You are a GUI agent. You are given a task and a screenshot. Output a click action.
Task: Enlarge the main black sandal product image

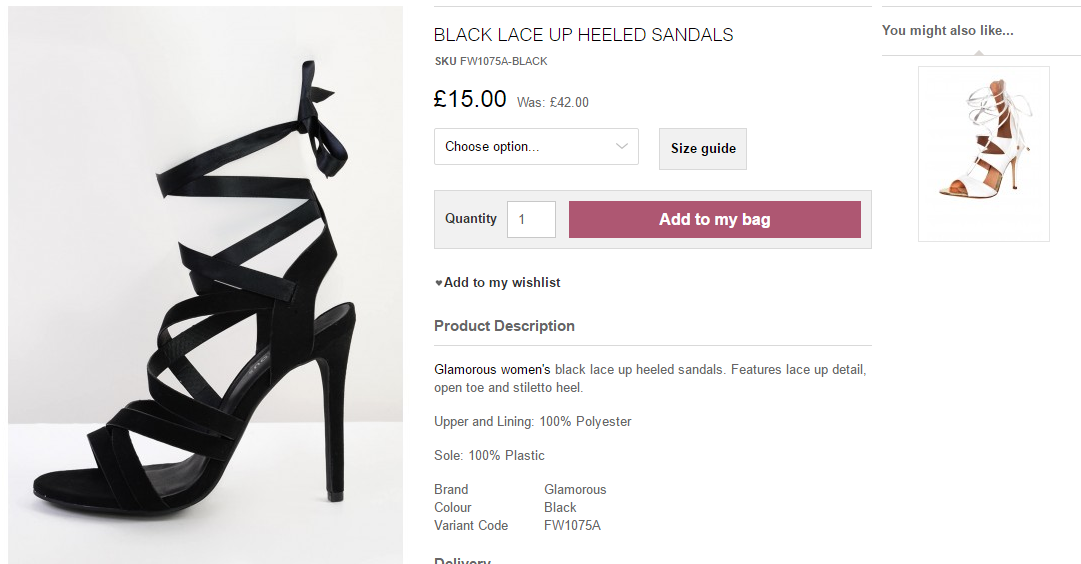coord(205,285)
